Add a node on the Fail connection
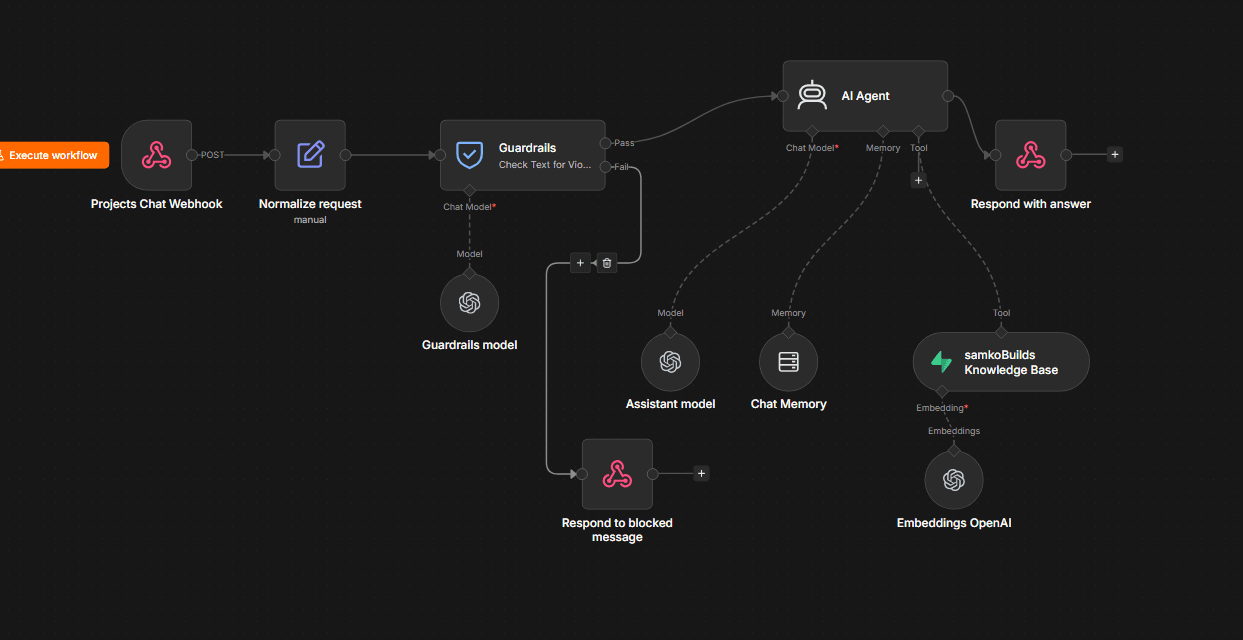 [580, 263]
